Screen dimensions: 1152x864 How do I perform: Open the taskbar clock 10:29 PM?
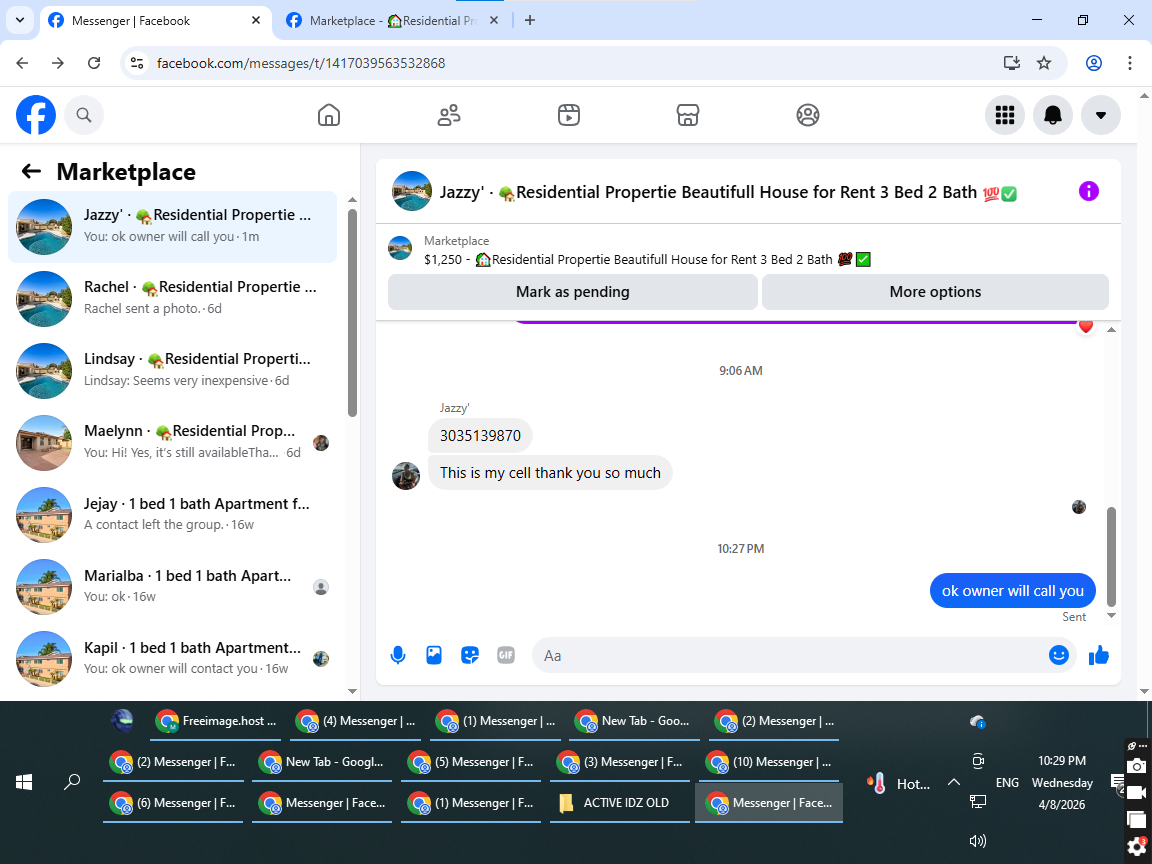1062,782
